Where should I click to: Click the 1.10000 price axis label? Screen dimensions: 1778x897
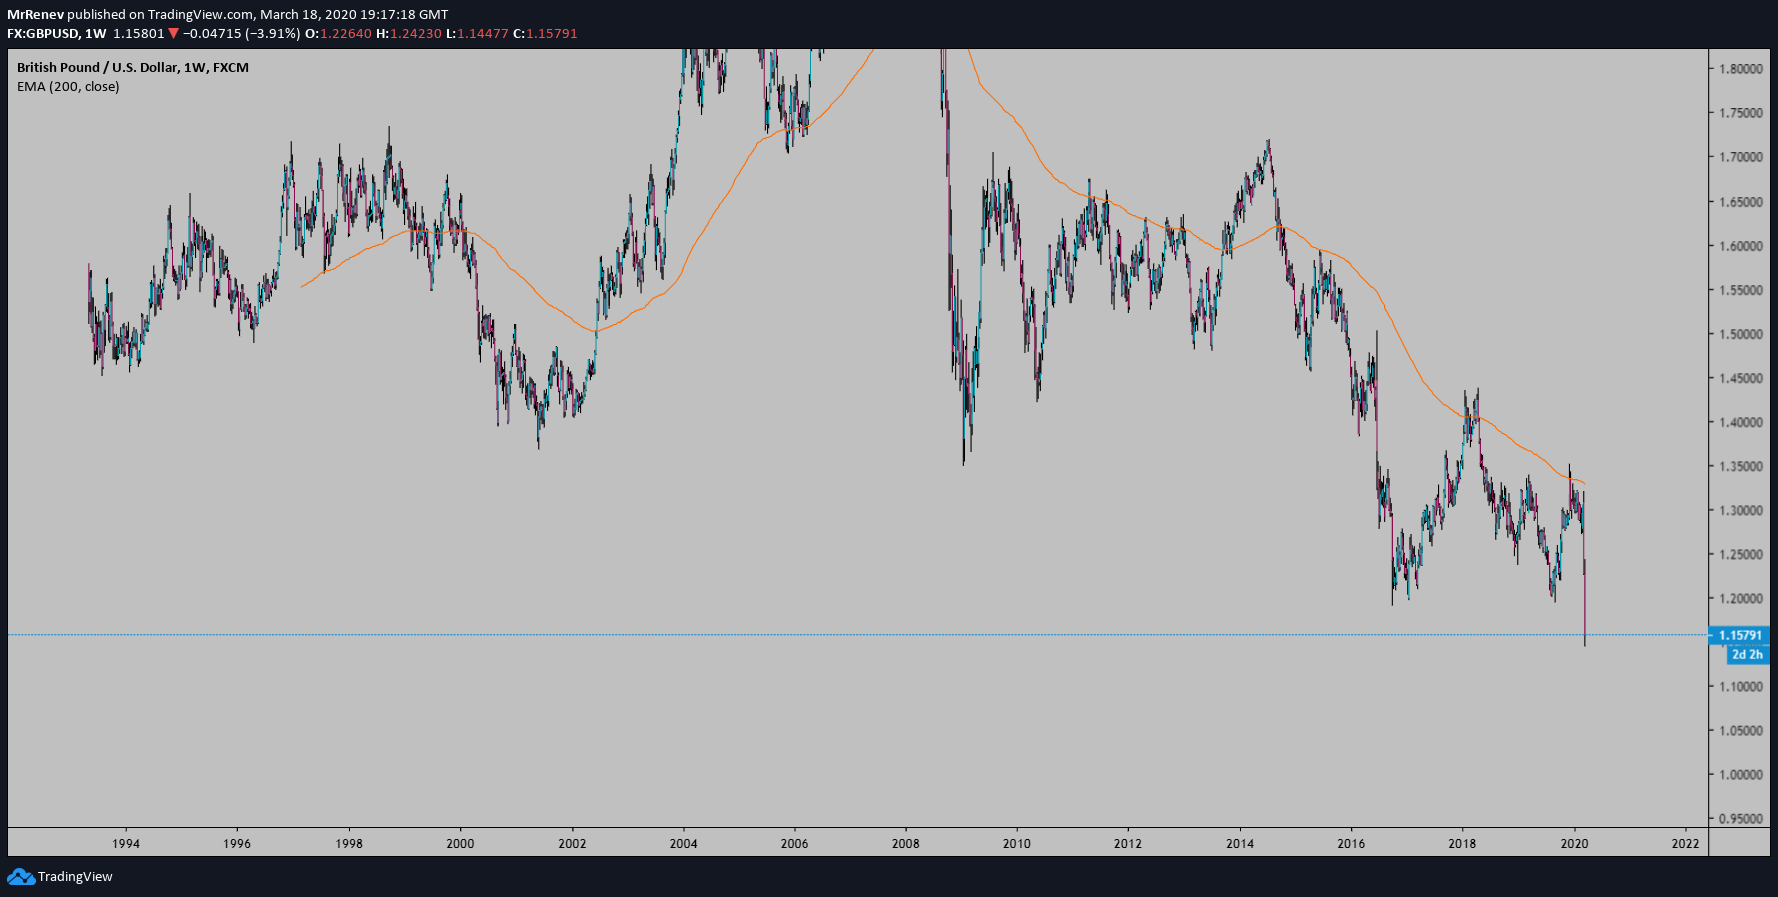tap(1741, 687)
